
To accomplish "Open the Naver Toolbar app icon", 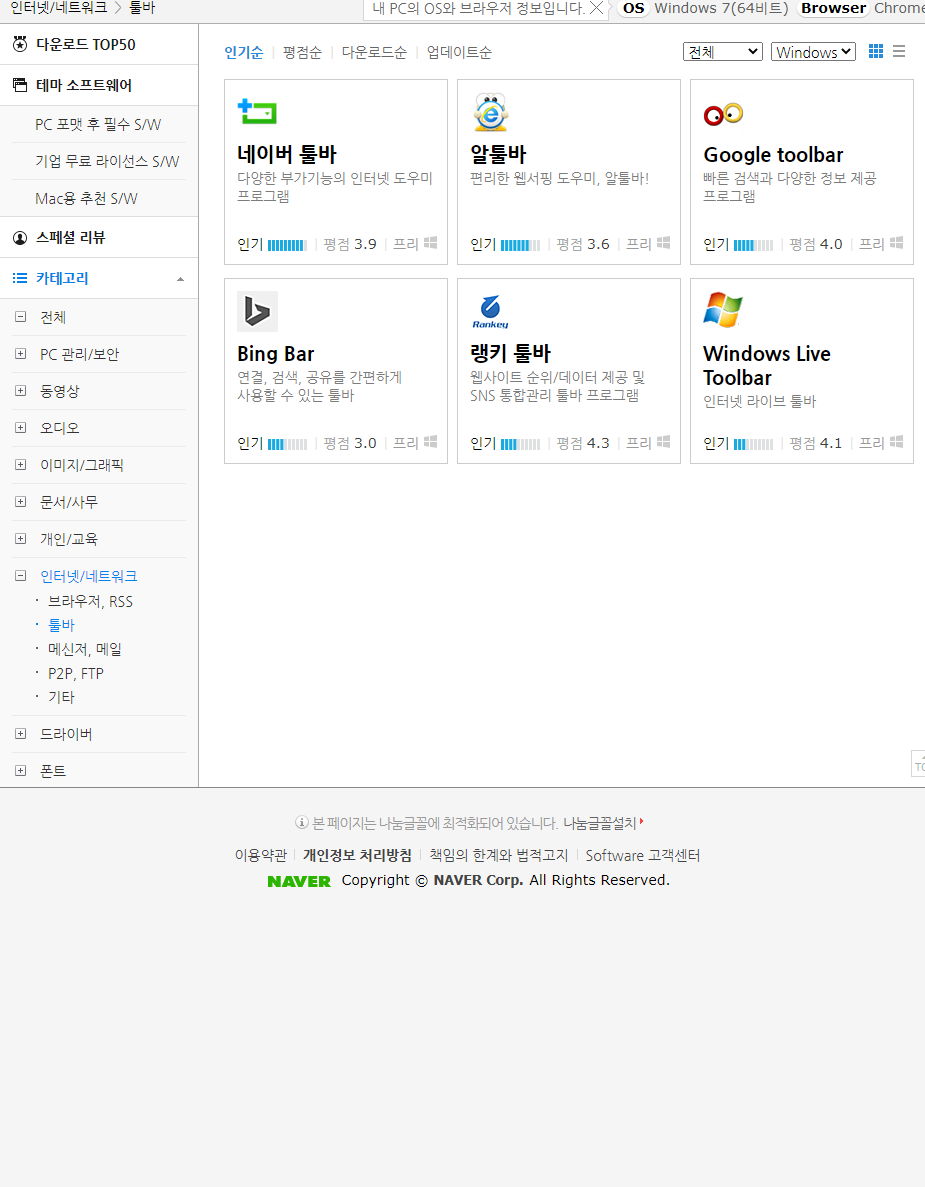I will tap(257, 111).
